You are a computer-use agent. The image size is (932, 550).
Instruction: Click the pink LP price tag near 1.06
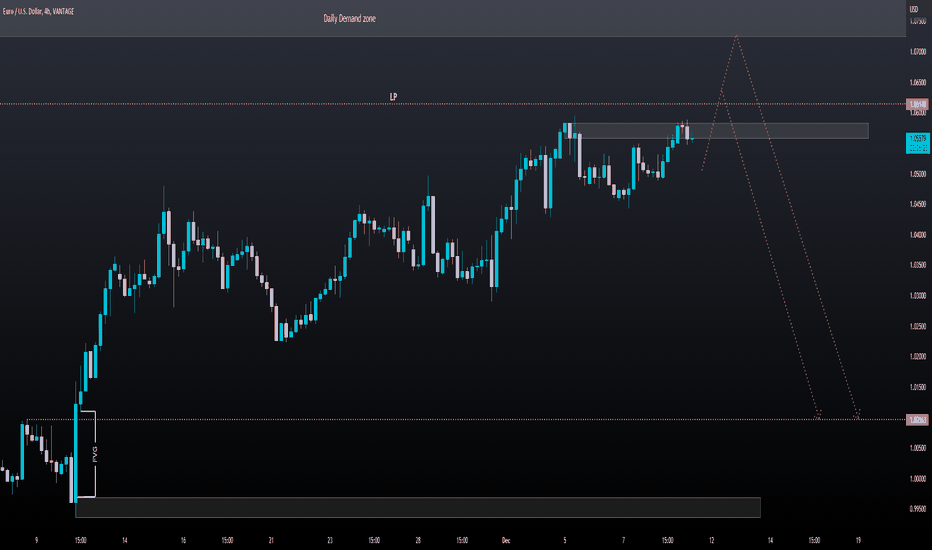[x=918, y=104]
